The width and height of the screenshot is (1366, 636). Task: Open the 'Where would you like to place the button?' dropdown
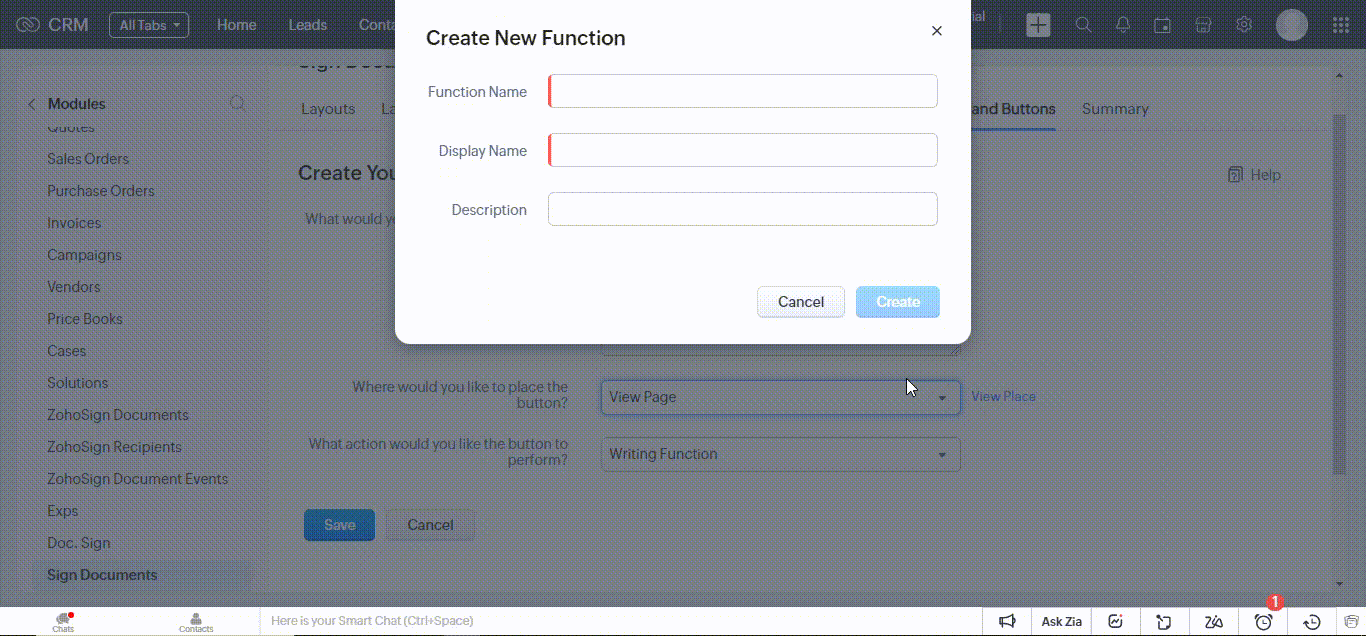[x=780, y=397]
